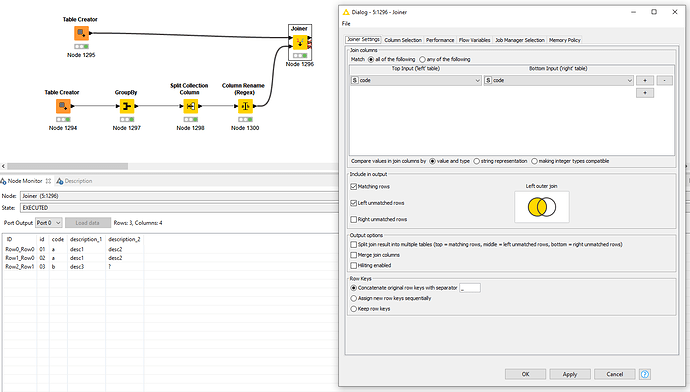Choose 'making integer types compatible' option
This screenshot has height=392, width=690.
534,161
